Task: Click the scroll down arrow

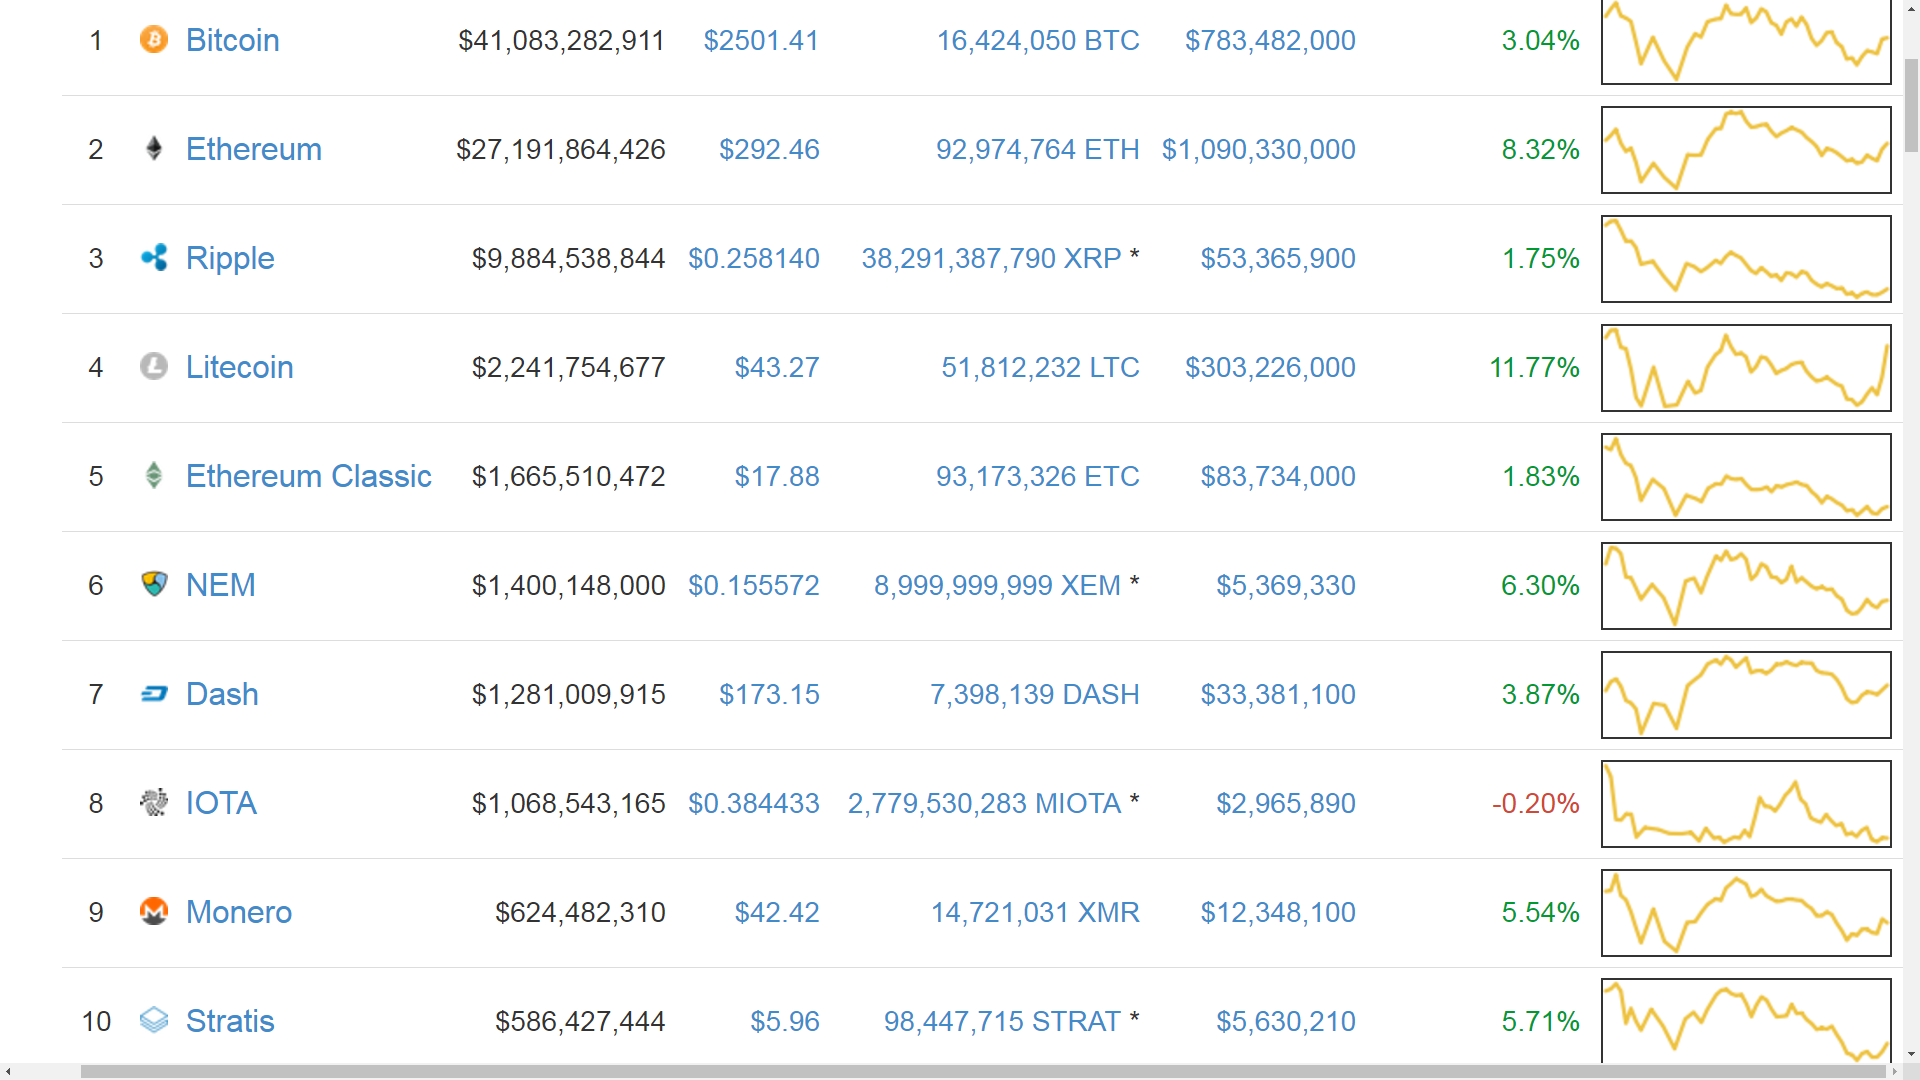Action: [1911, 1054]
